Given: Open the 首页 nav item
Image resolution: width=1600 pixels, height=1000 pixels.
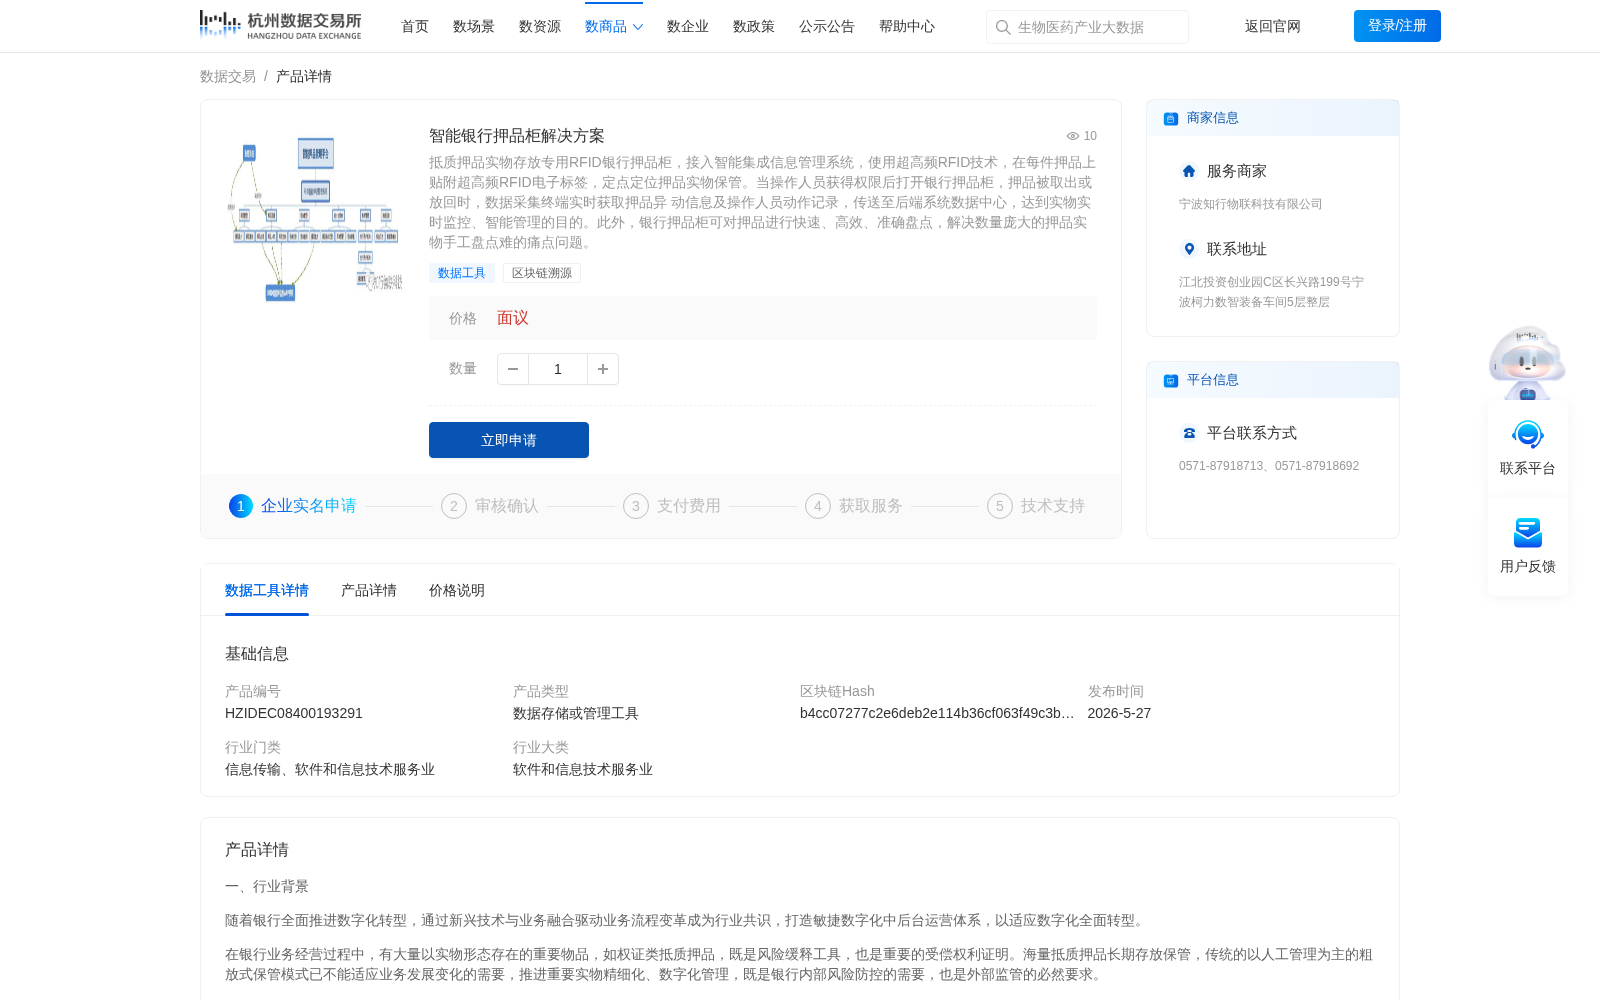Looking at the screenshot, I should coord(415,26).
